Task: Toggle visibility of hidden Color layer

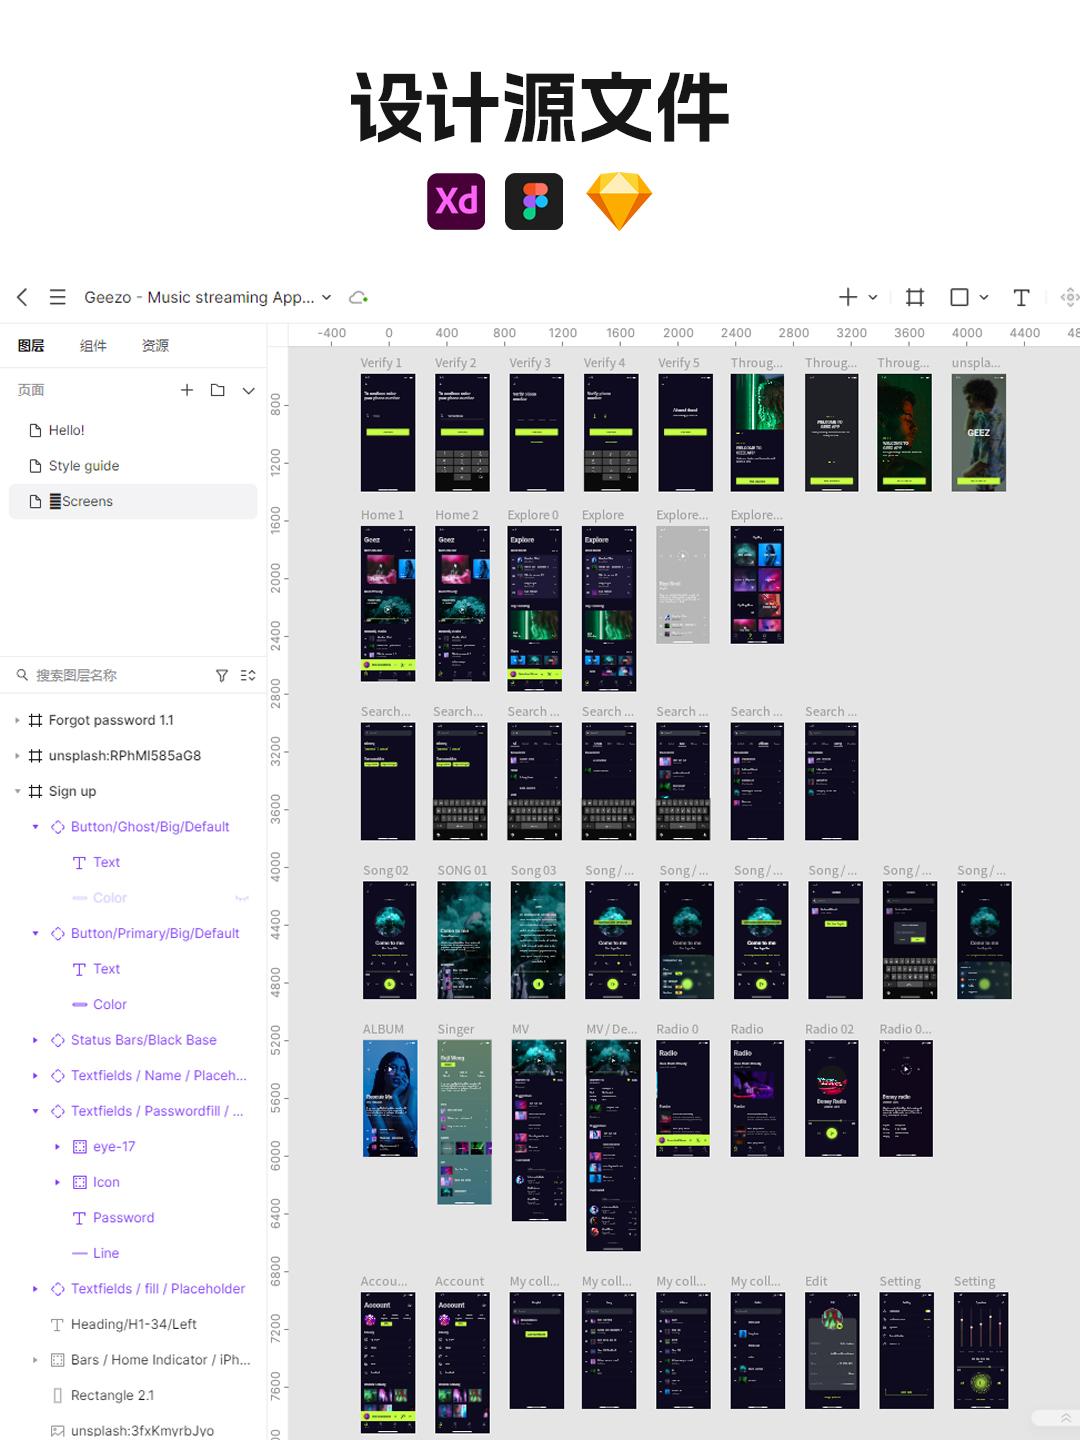Action: click(241, 898)
